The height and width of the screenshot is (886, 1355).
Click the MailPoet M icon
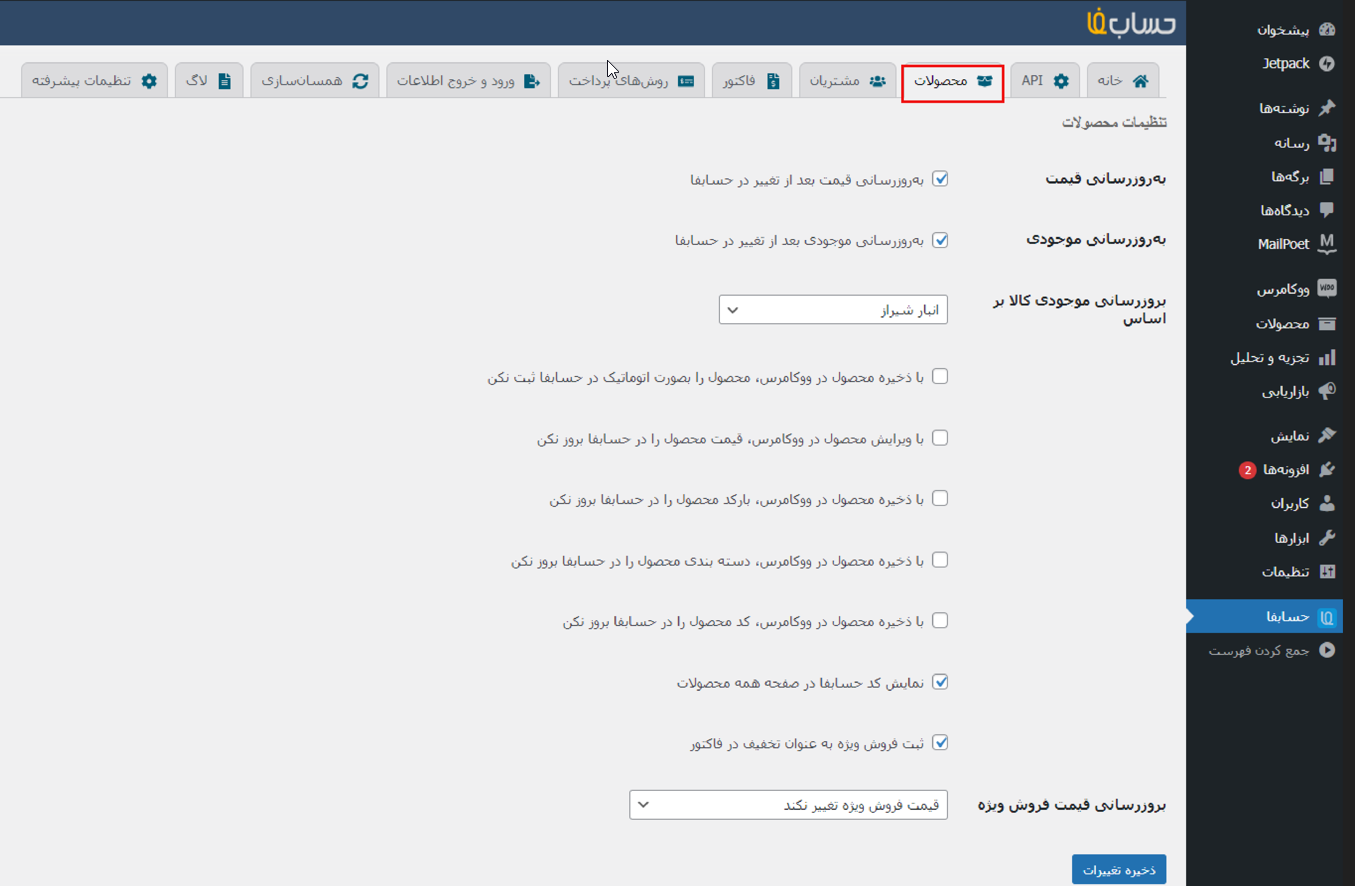tap(1327, 244)
